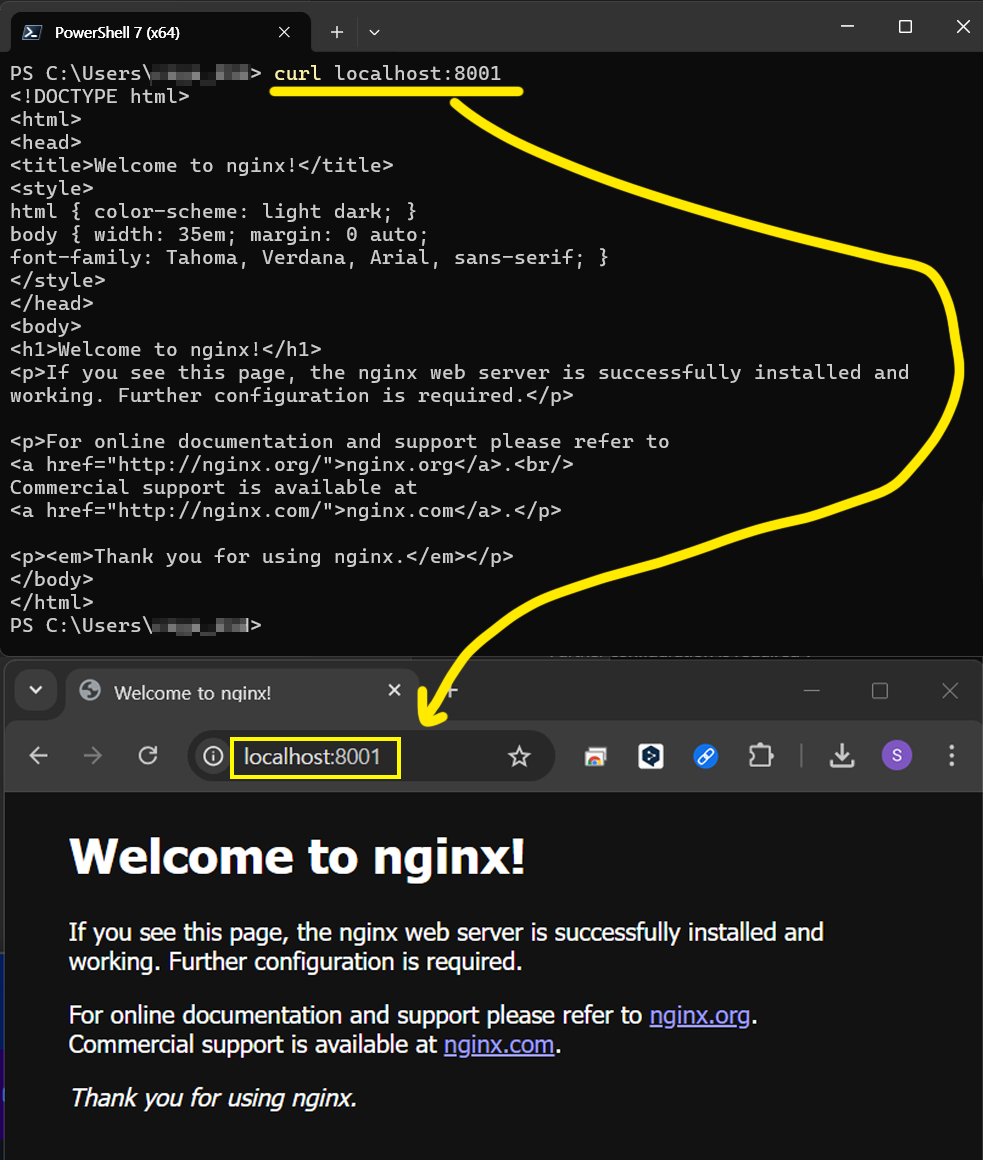The width and height of the screenshot is (983, 1160).
Task: Open the purple S profile avatar
Action: pyautogui.click(x=897, y=755)
